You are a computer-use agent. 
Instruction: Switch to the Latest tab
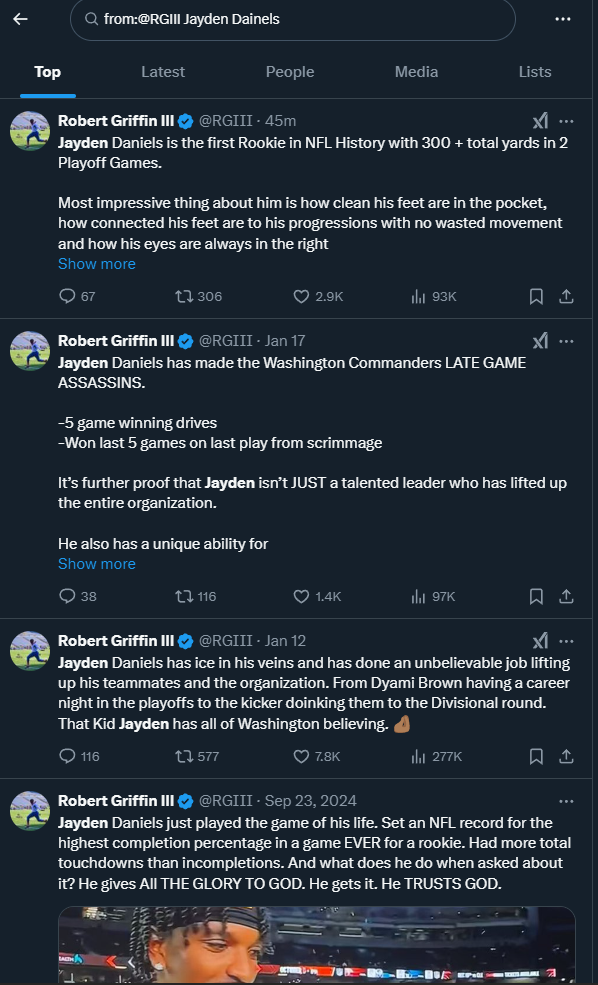click(163, 72)
